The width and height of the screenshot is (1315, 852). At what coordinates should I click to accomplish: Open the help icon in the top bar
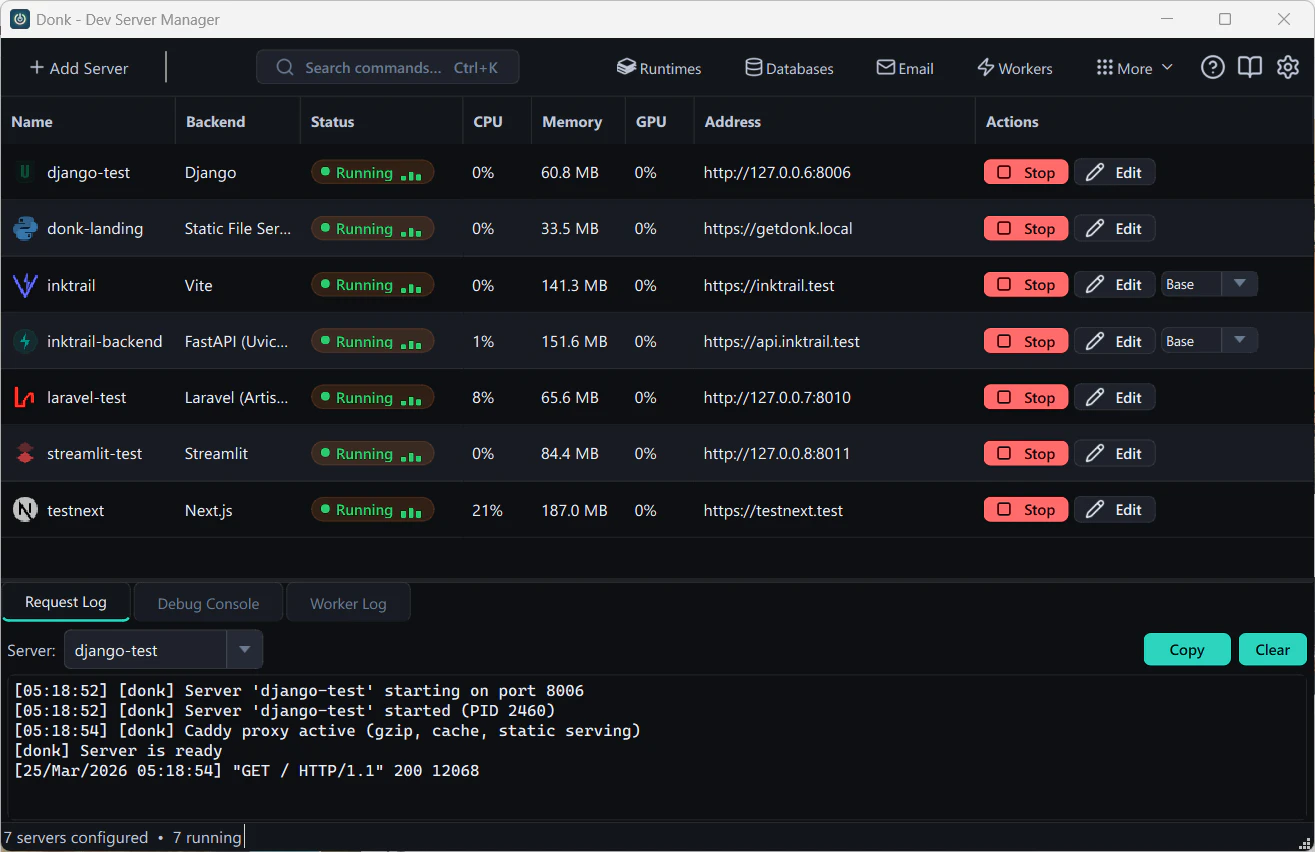pos(1213,67)
